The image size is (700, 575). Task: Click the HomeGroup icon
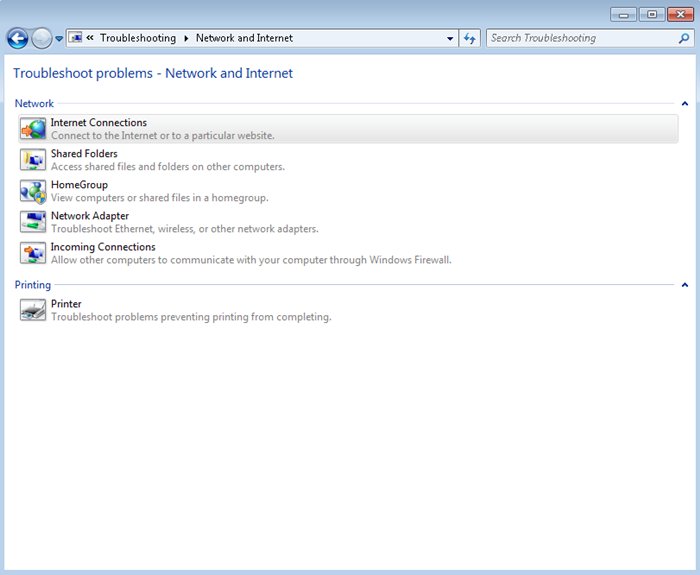coord(33,191)
